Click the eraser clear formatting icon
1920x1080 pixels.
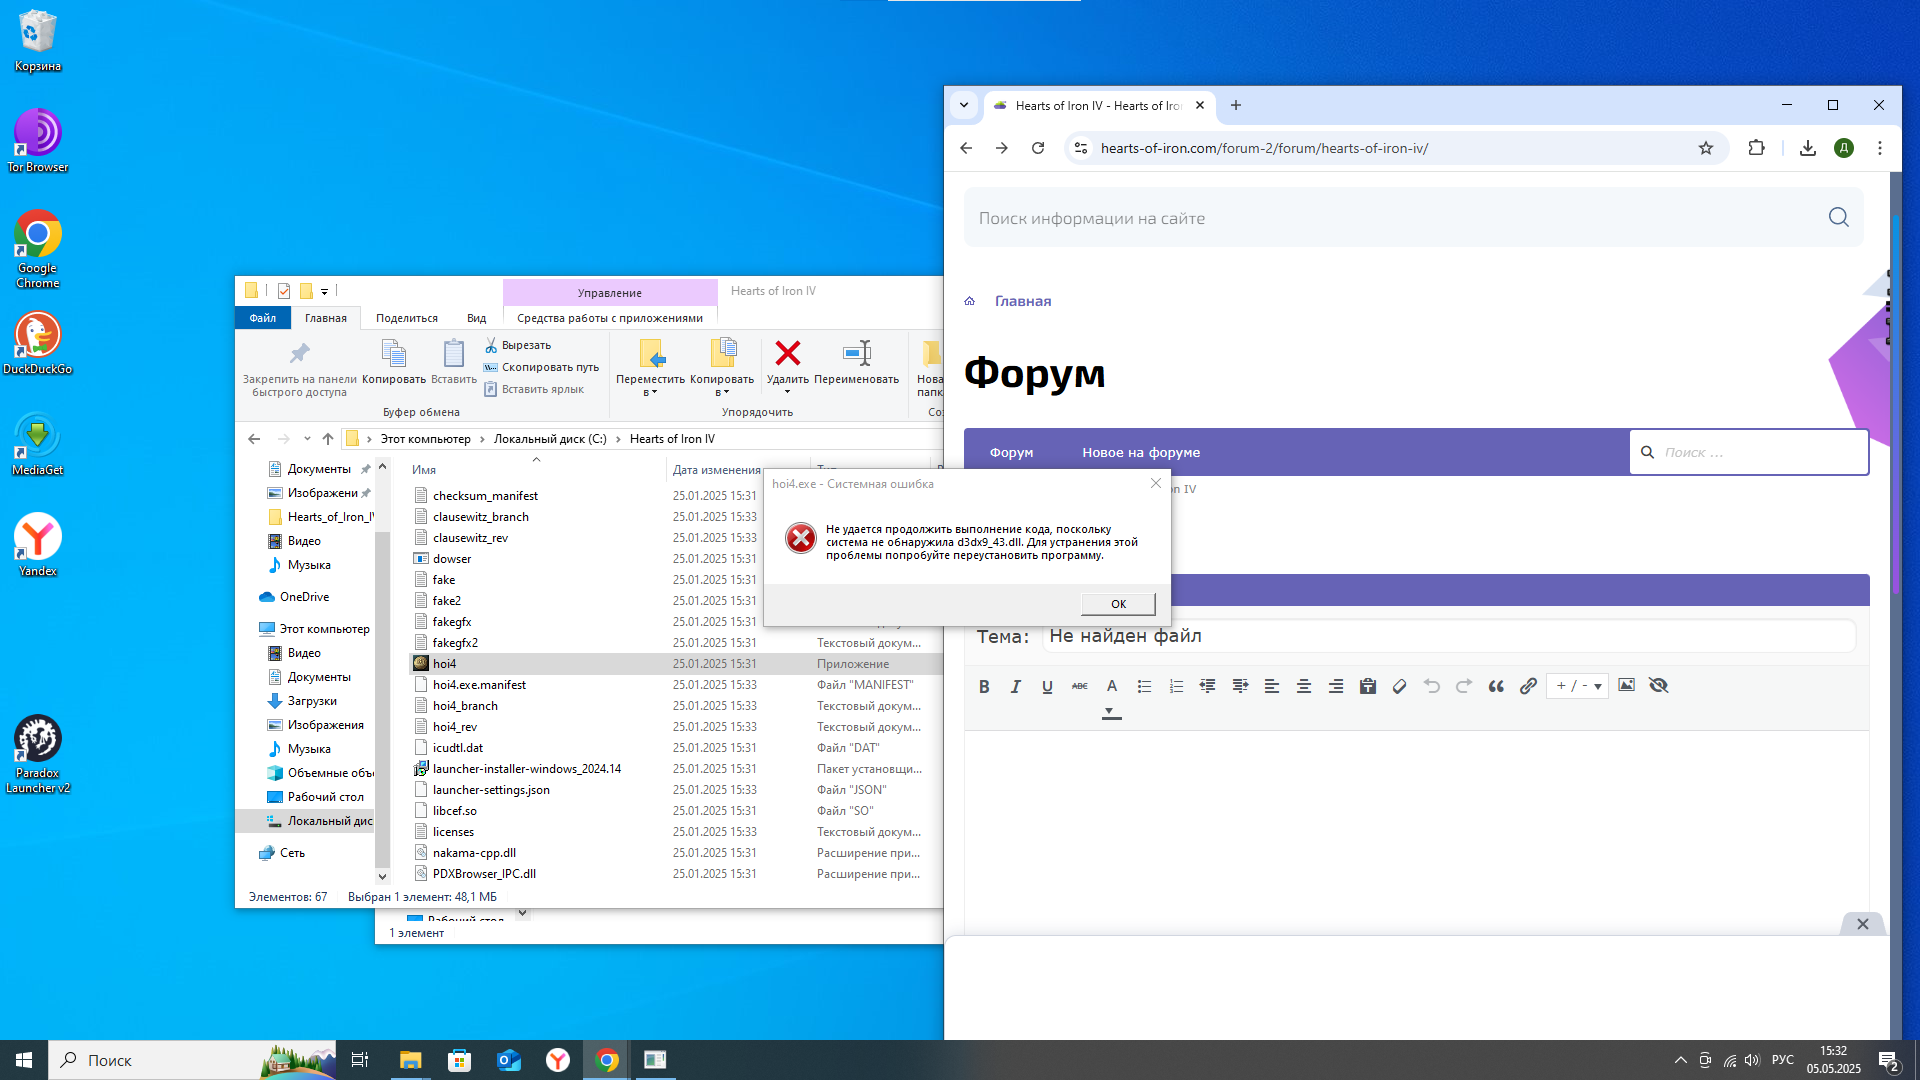[1400, 686]
